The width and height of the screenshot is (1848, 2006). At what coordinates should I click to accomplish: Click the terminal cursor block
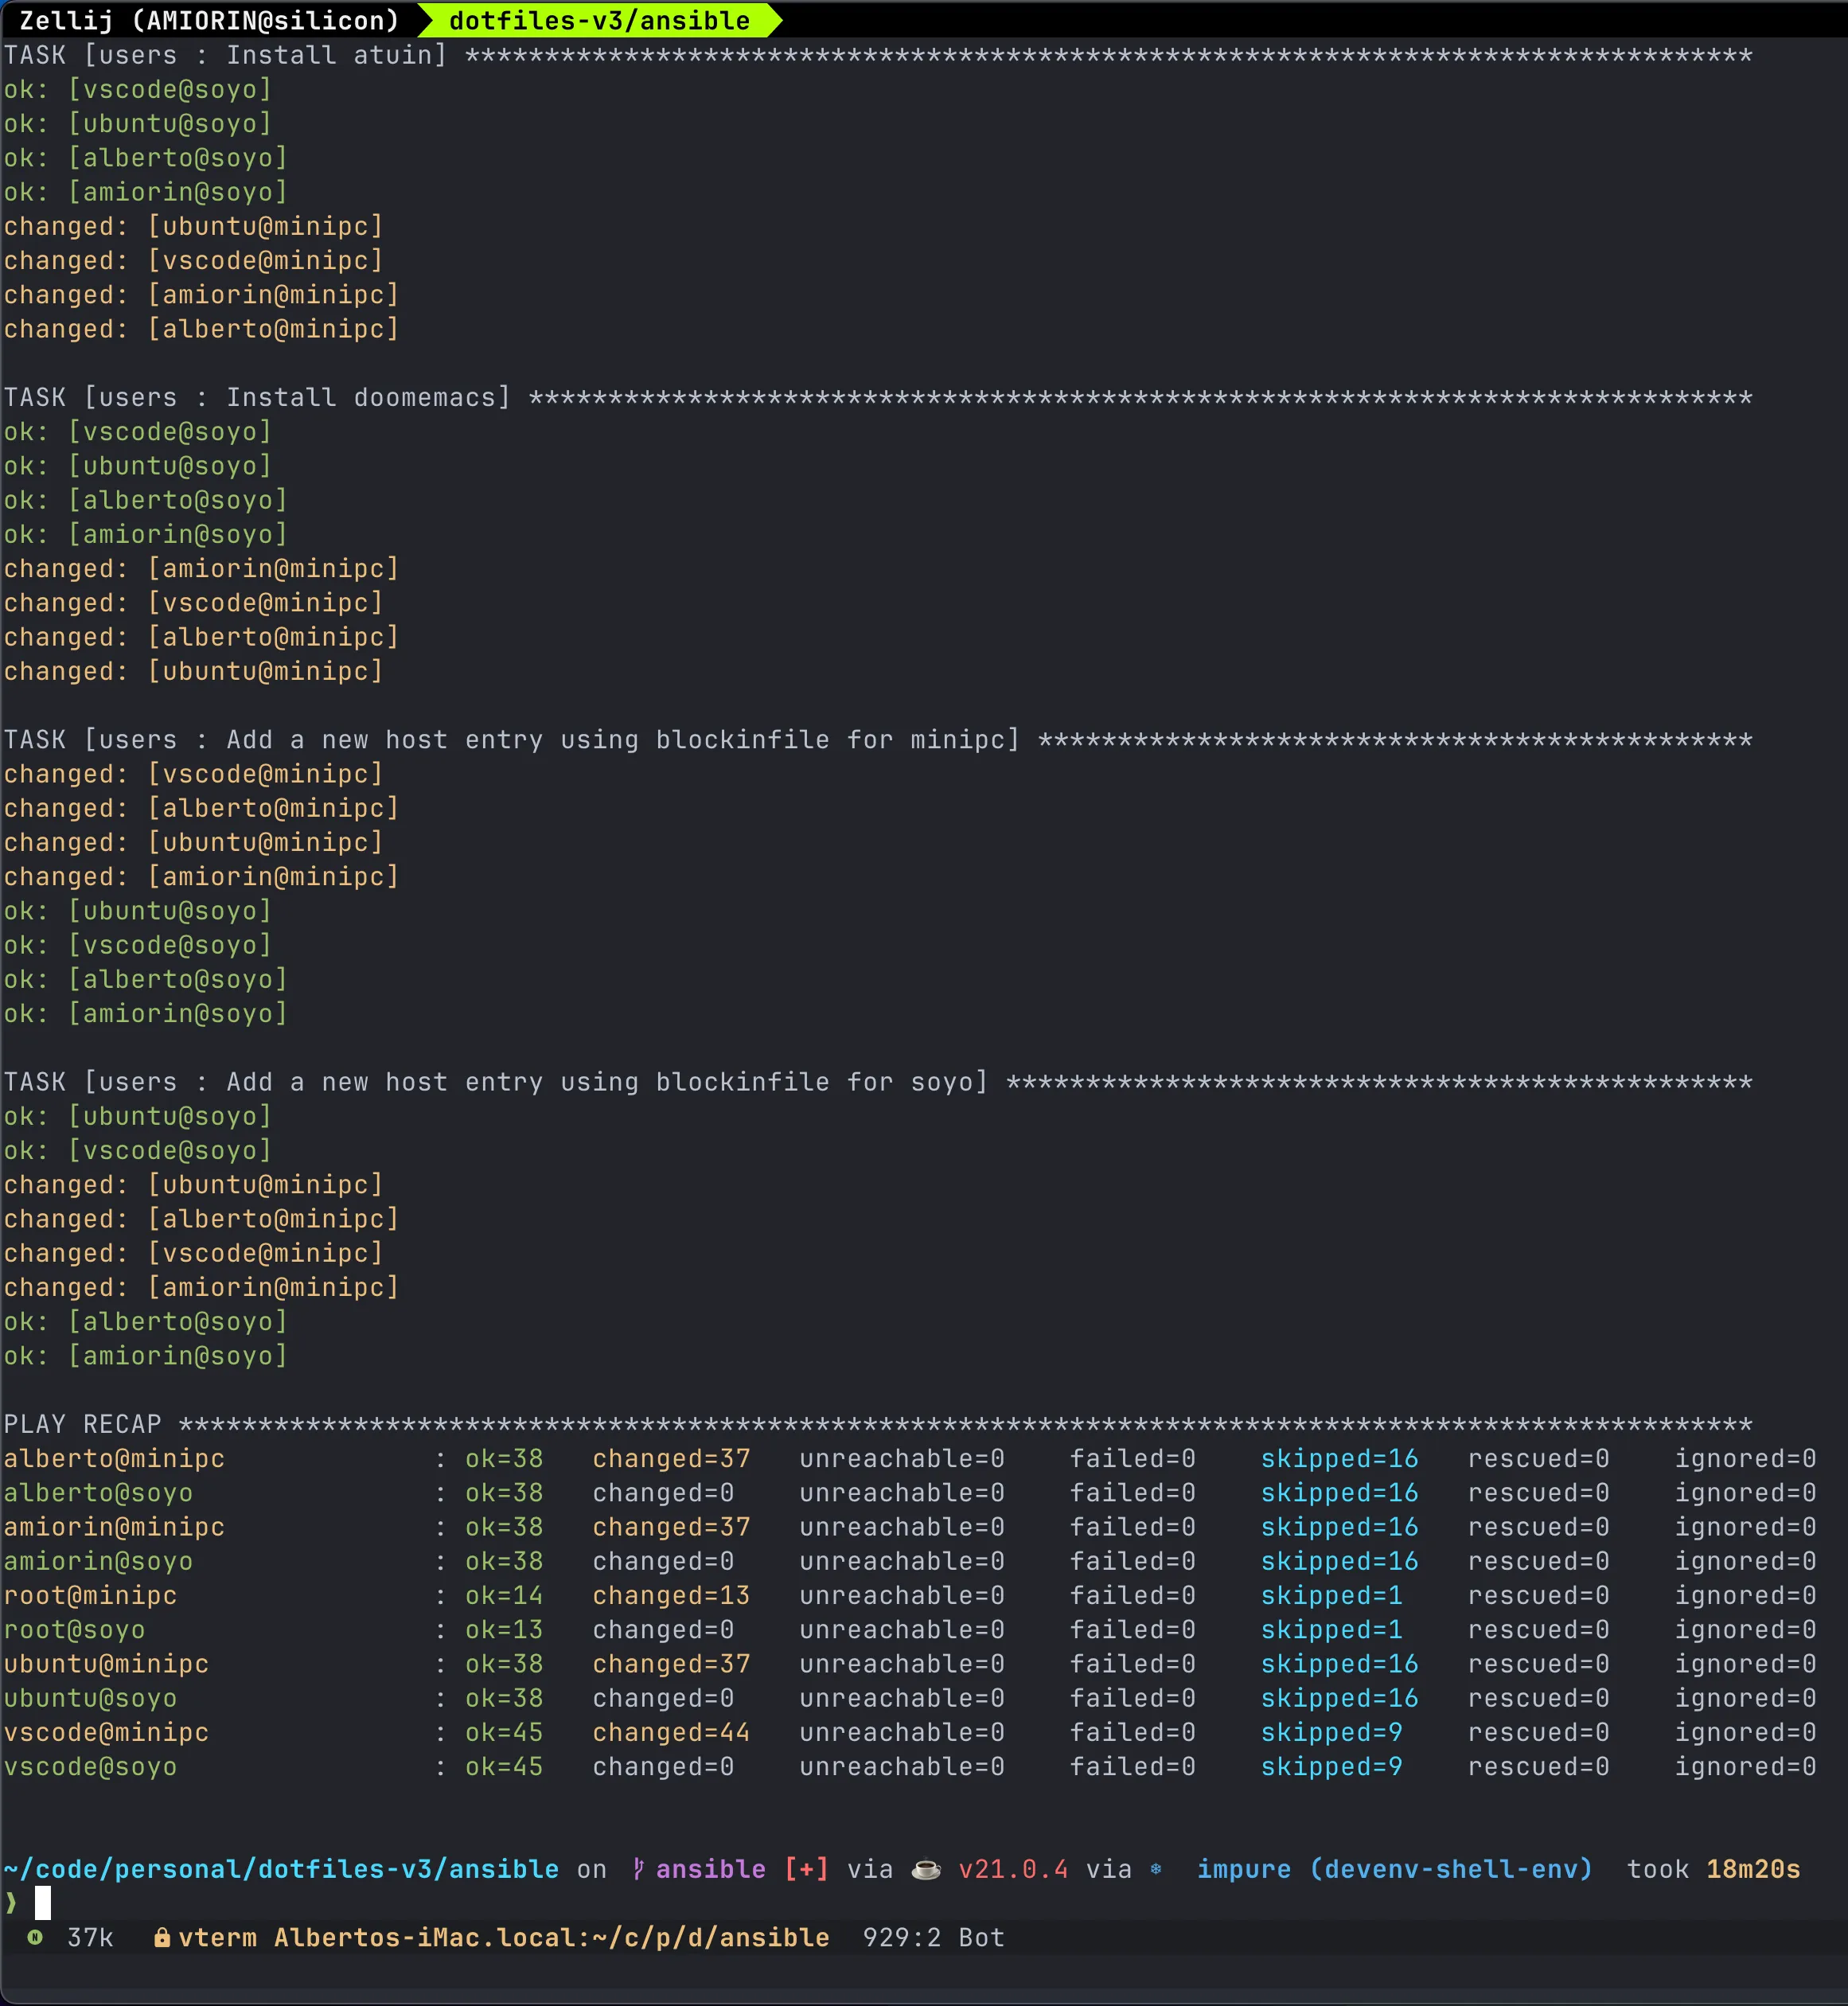click(x=43, y=1903)
